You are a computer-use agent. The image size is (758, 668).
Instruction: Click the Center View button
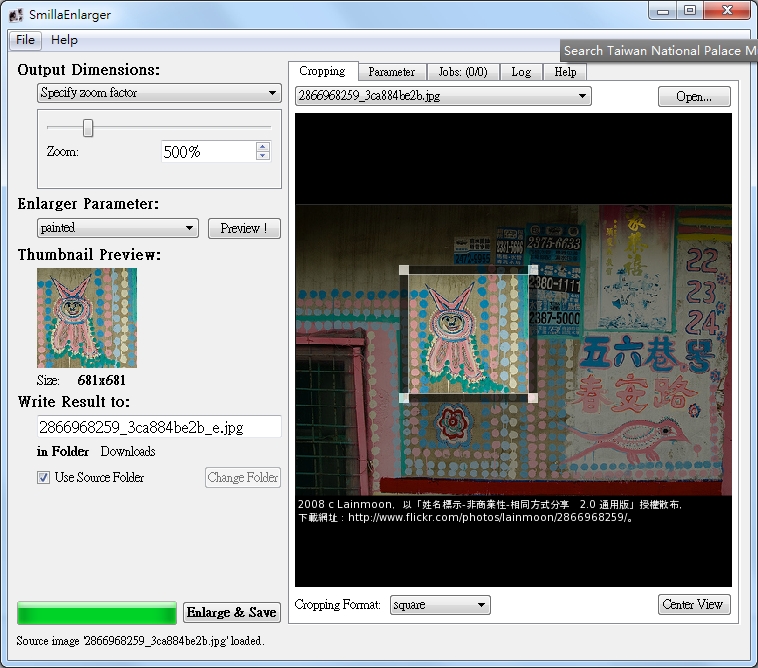pyautogui.click(x=694, y=605)
